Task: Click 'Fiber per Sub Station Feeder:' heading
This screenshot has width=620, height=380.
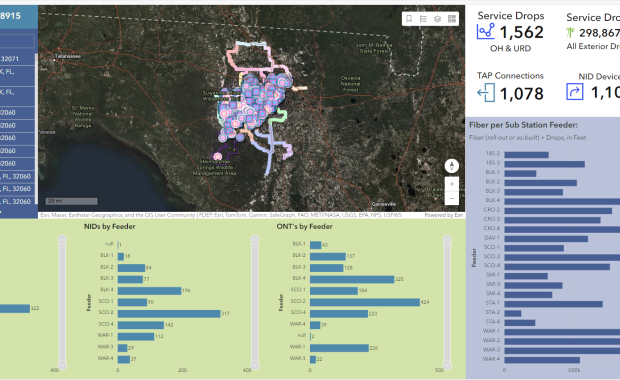Action: (x=523, y=125)
